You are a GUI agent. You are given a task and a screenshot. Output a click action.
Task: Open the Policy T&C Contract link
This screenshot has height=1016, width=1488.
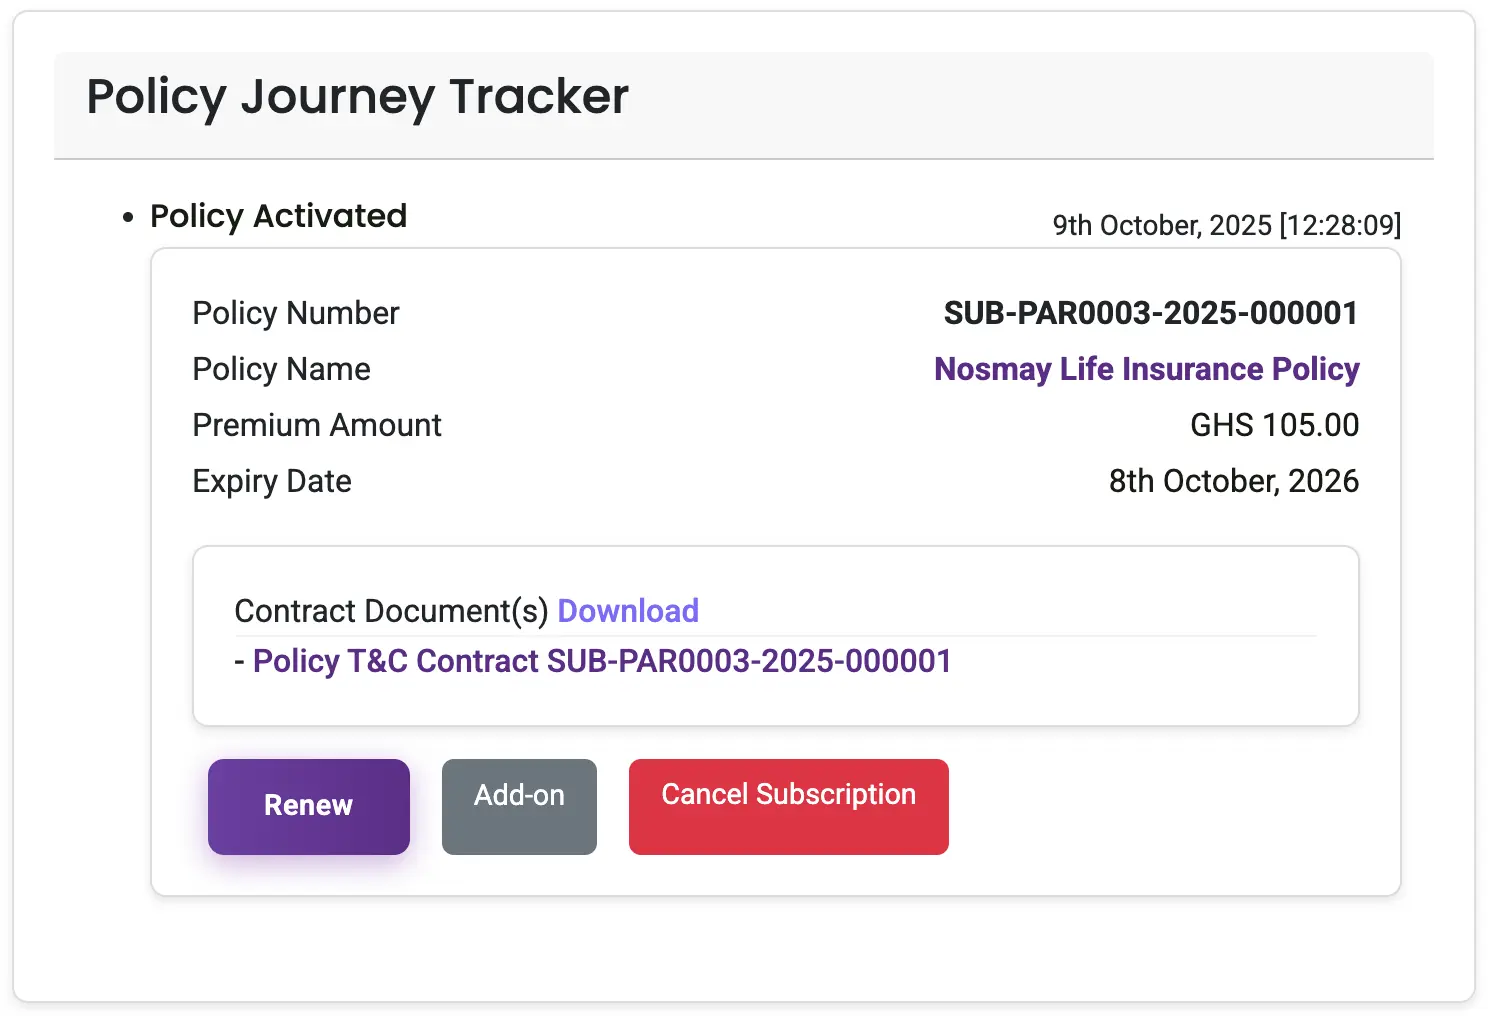pyautogui.click(x=602, y=661)
